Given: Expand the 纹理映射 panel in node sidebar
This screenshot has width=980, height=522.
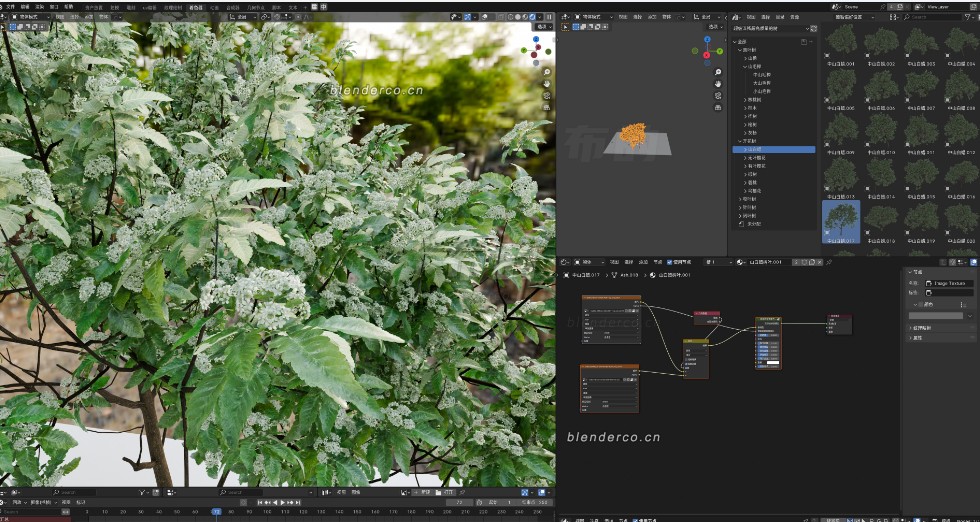Looking at the screenshot, I should [941, 328].
